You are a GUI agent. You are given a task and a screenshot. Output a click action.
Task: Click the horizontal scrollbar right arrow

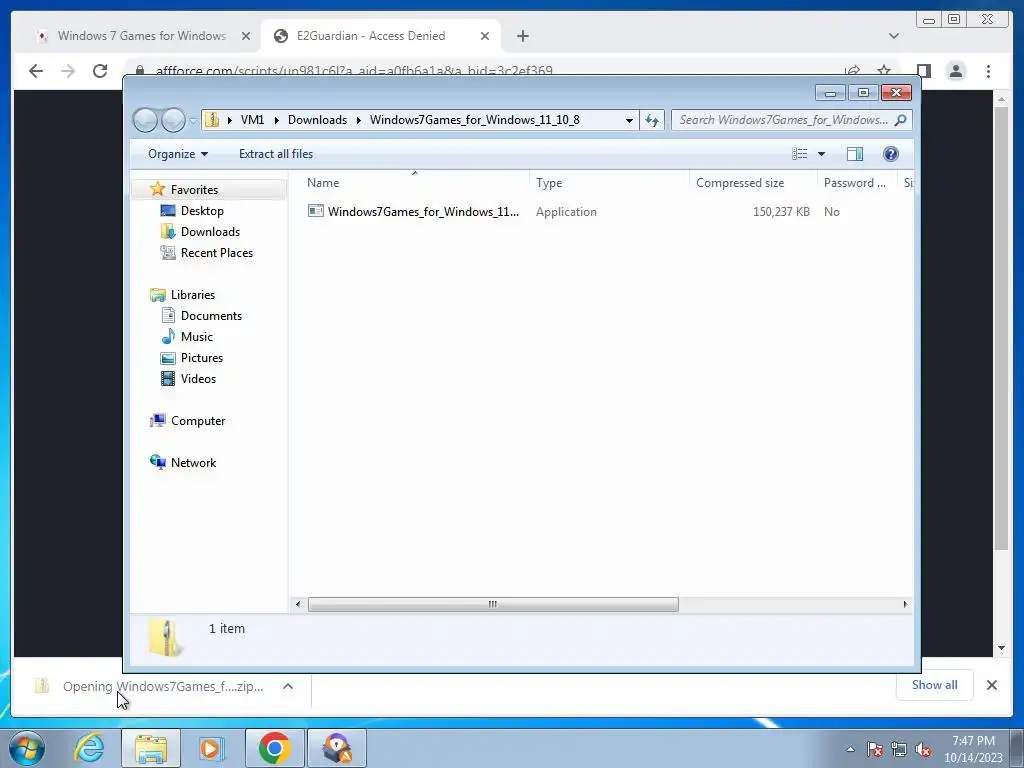[905, 605]
